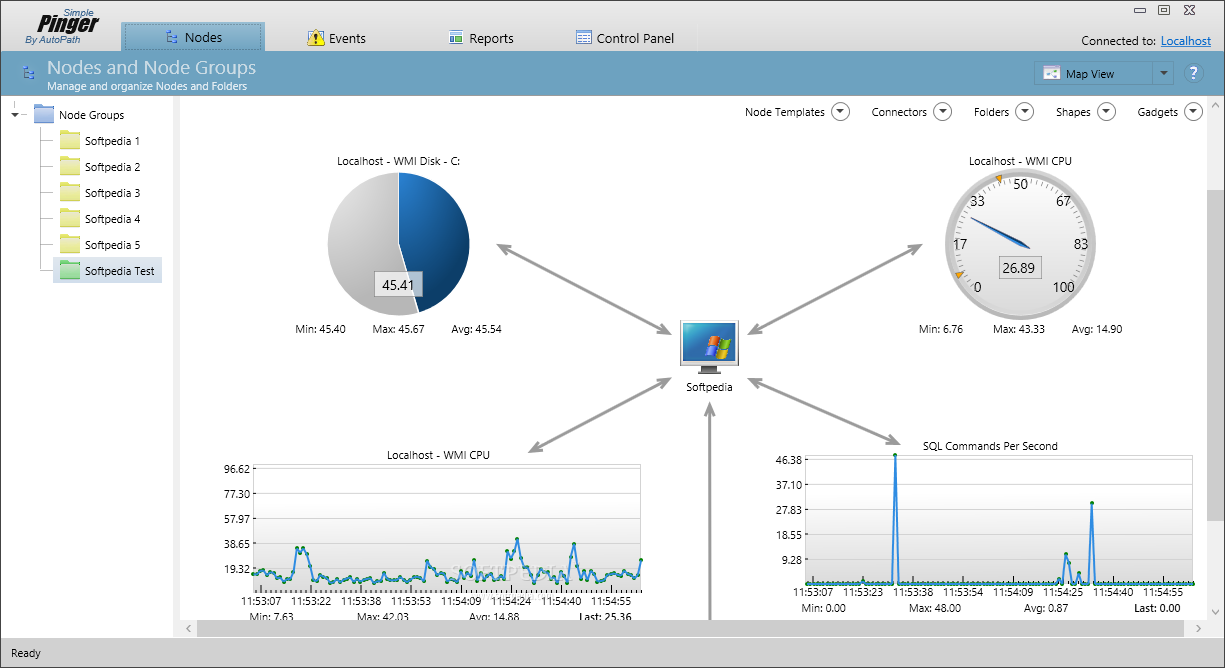Click the 'Min: 6.76' gauge statistic

(x=941, y=329)
